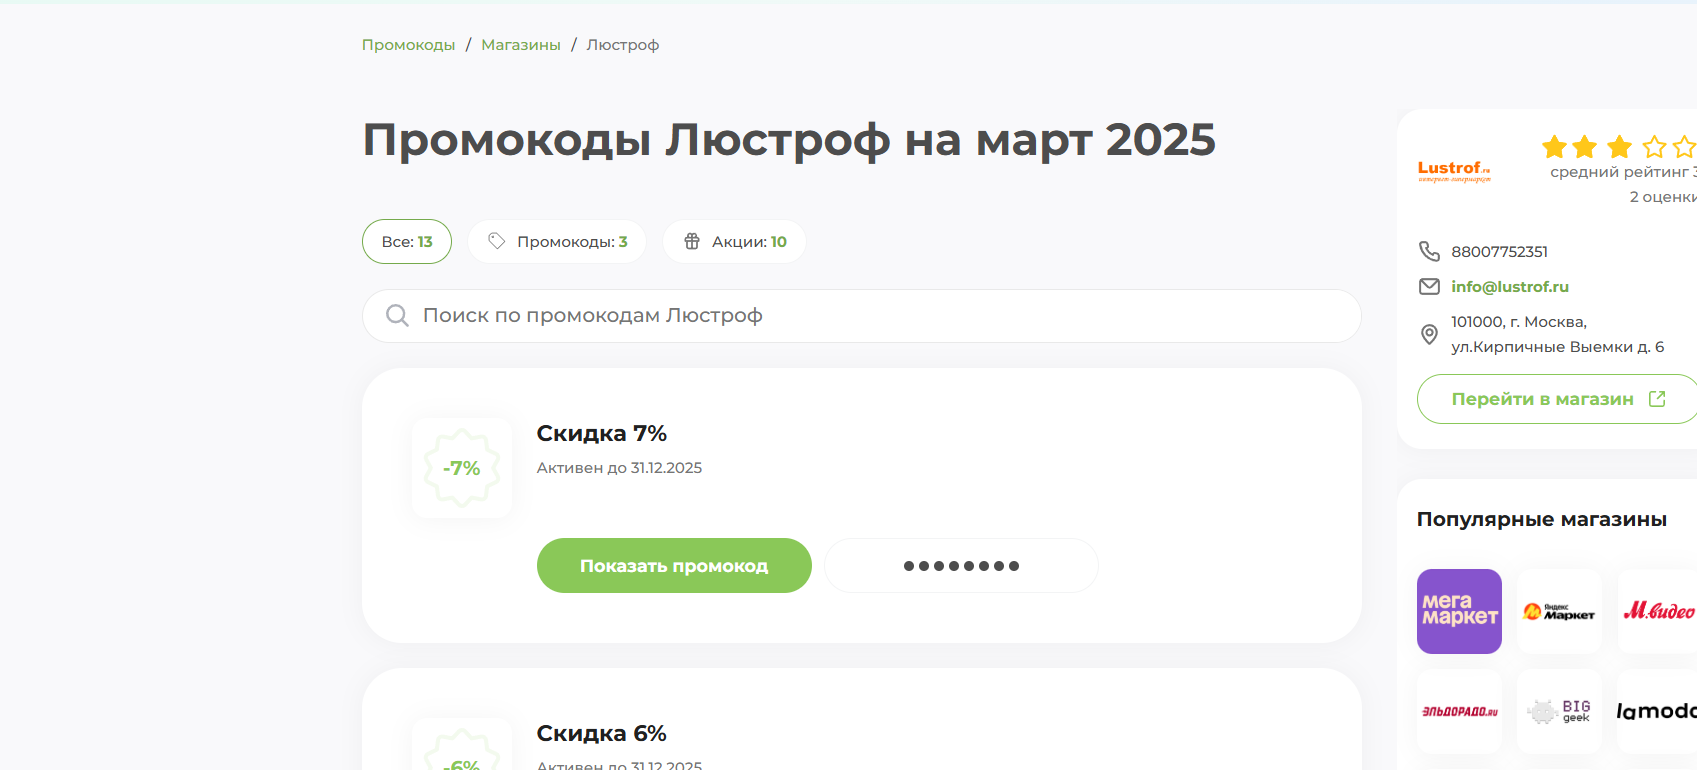Click Перейти в магазин button
Image resolution: width=1697 pixels, height=770 pixels.
coord(1557,399)
